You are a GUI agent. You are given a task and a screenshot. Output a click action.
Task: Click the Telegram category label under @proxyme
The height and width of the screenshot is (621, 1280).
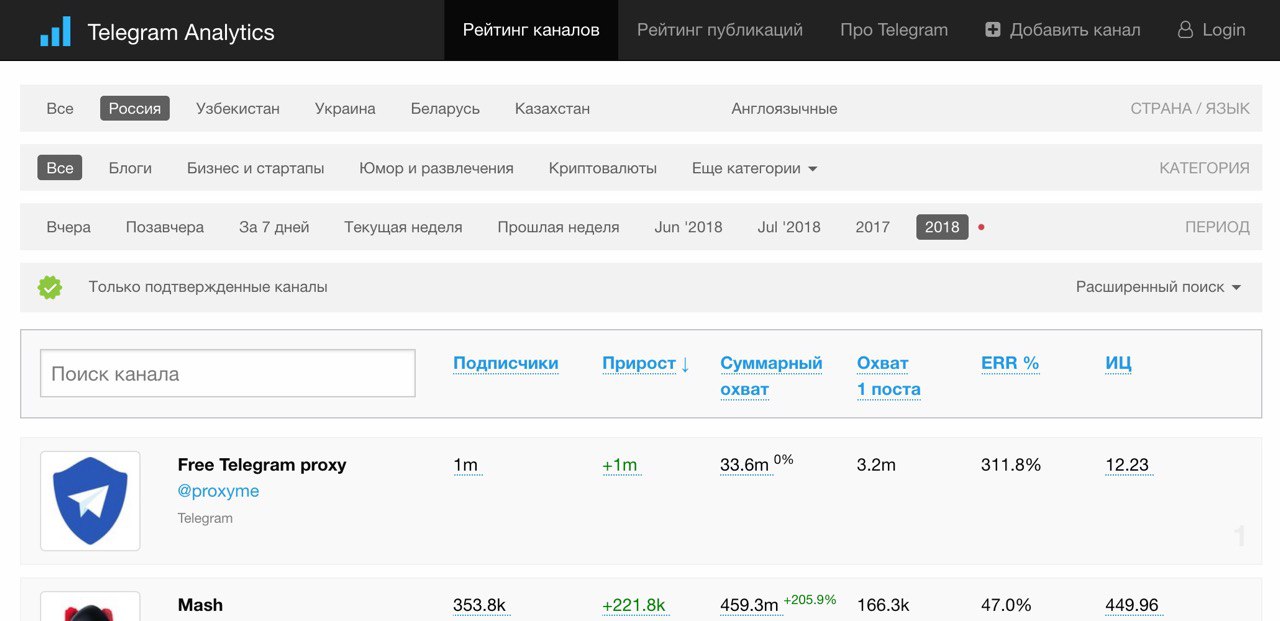(x=205, y=518)
